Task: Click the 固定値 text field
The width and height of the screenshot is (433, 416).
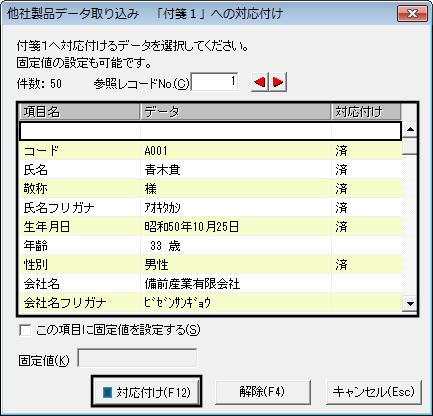Action: [x=137, y=358]
